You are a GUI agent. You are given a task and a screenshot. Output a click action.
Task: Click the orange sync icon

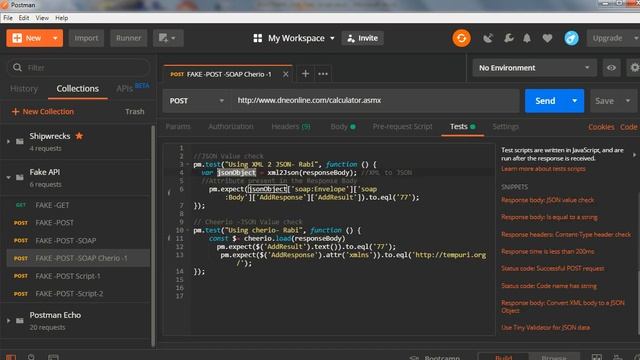click(462, 38)
